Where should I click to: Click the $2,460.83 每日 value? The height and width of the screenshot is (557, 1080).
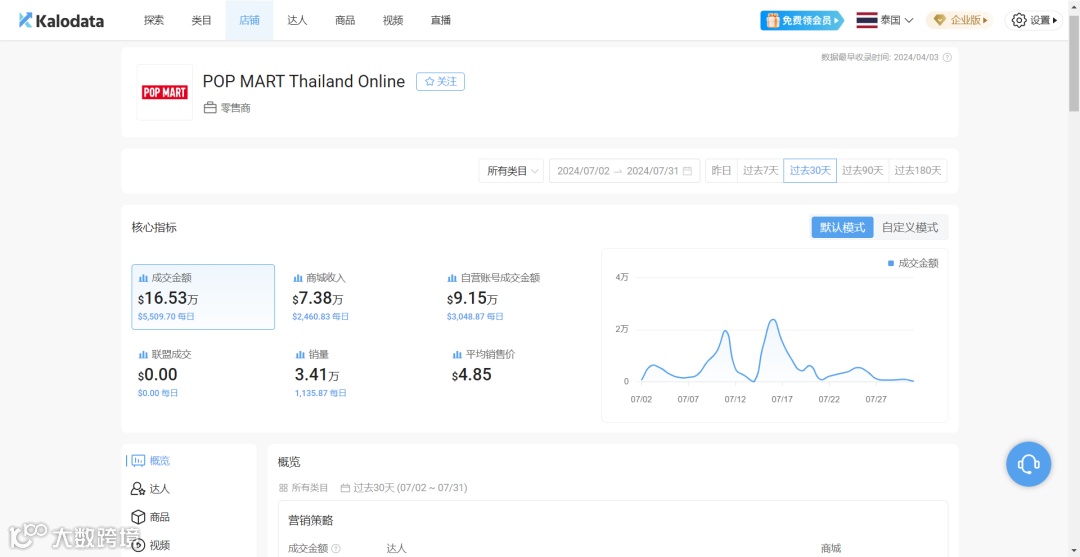pos(320,317)
